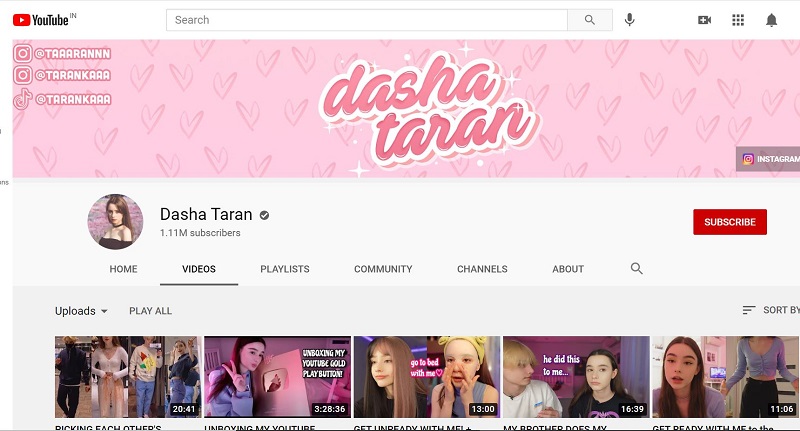Subscribe to Dasha Taran
800x431 pixels.
(x=730, y=222)
